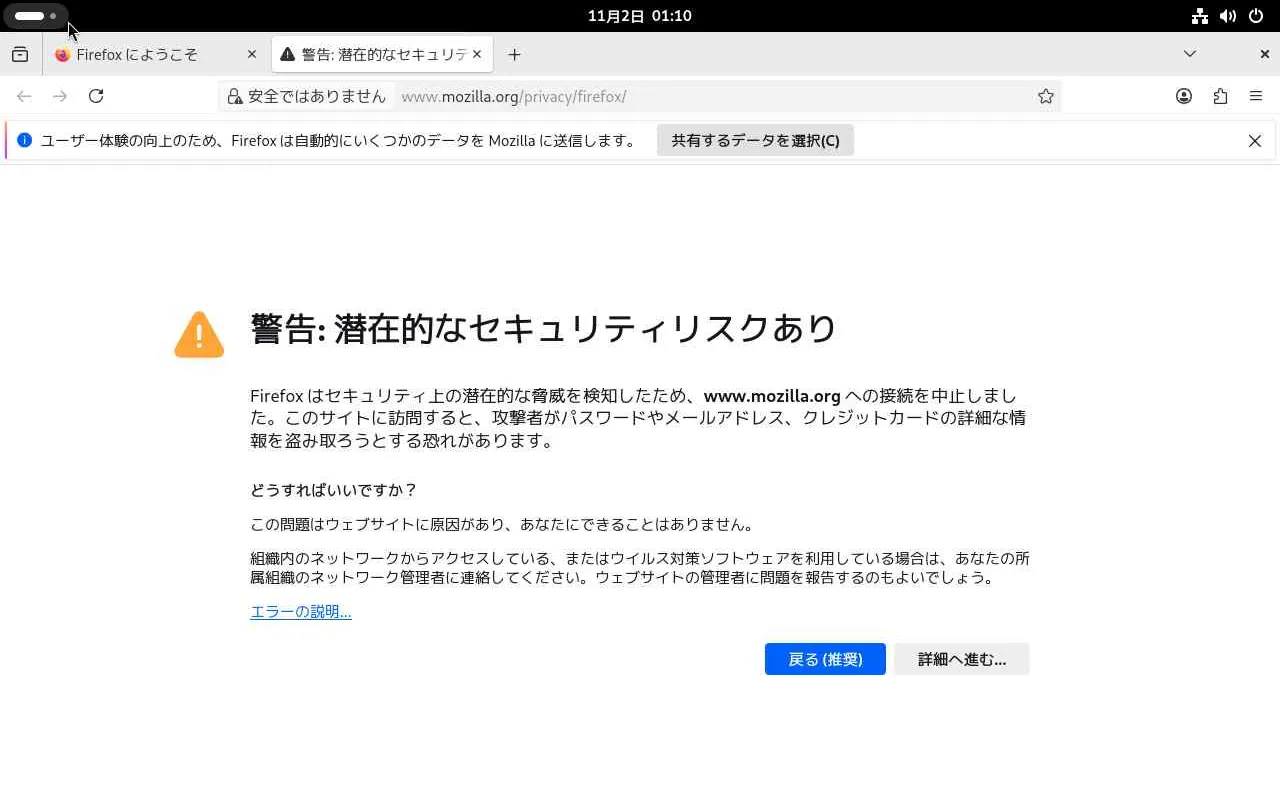Click the text "この問題はウェブサイトに原因があり、あなたにできることはありません。"
The height and width of the screenshot is (800, 1280).
[x=504, y=525]
